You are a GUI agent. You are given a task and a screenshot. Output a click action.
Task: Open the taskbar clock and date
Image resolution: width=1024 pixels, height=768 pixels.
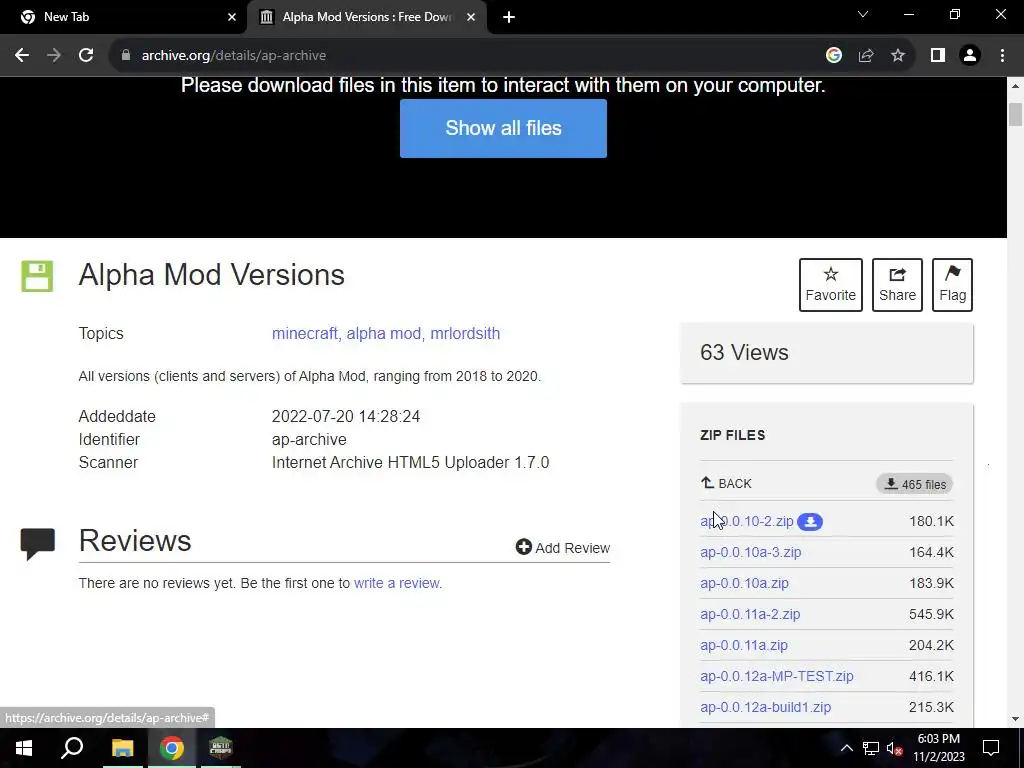pyautogui.click(x=938, y=748)
